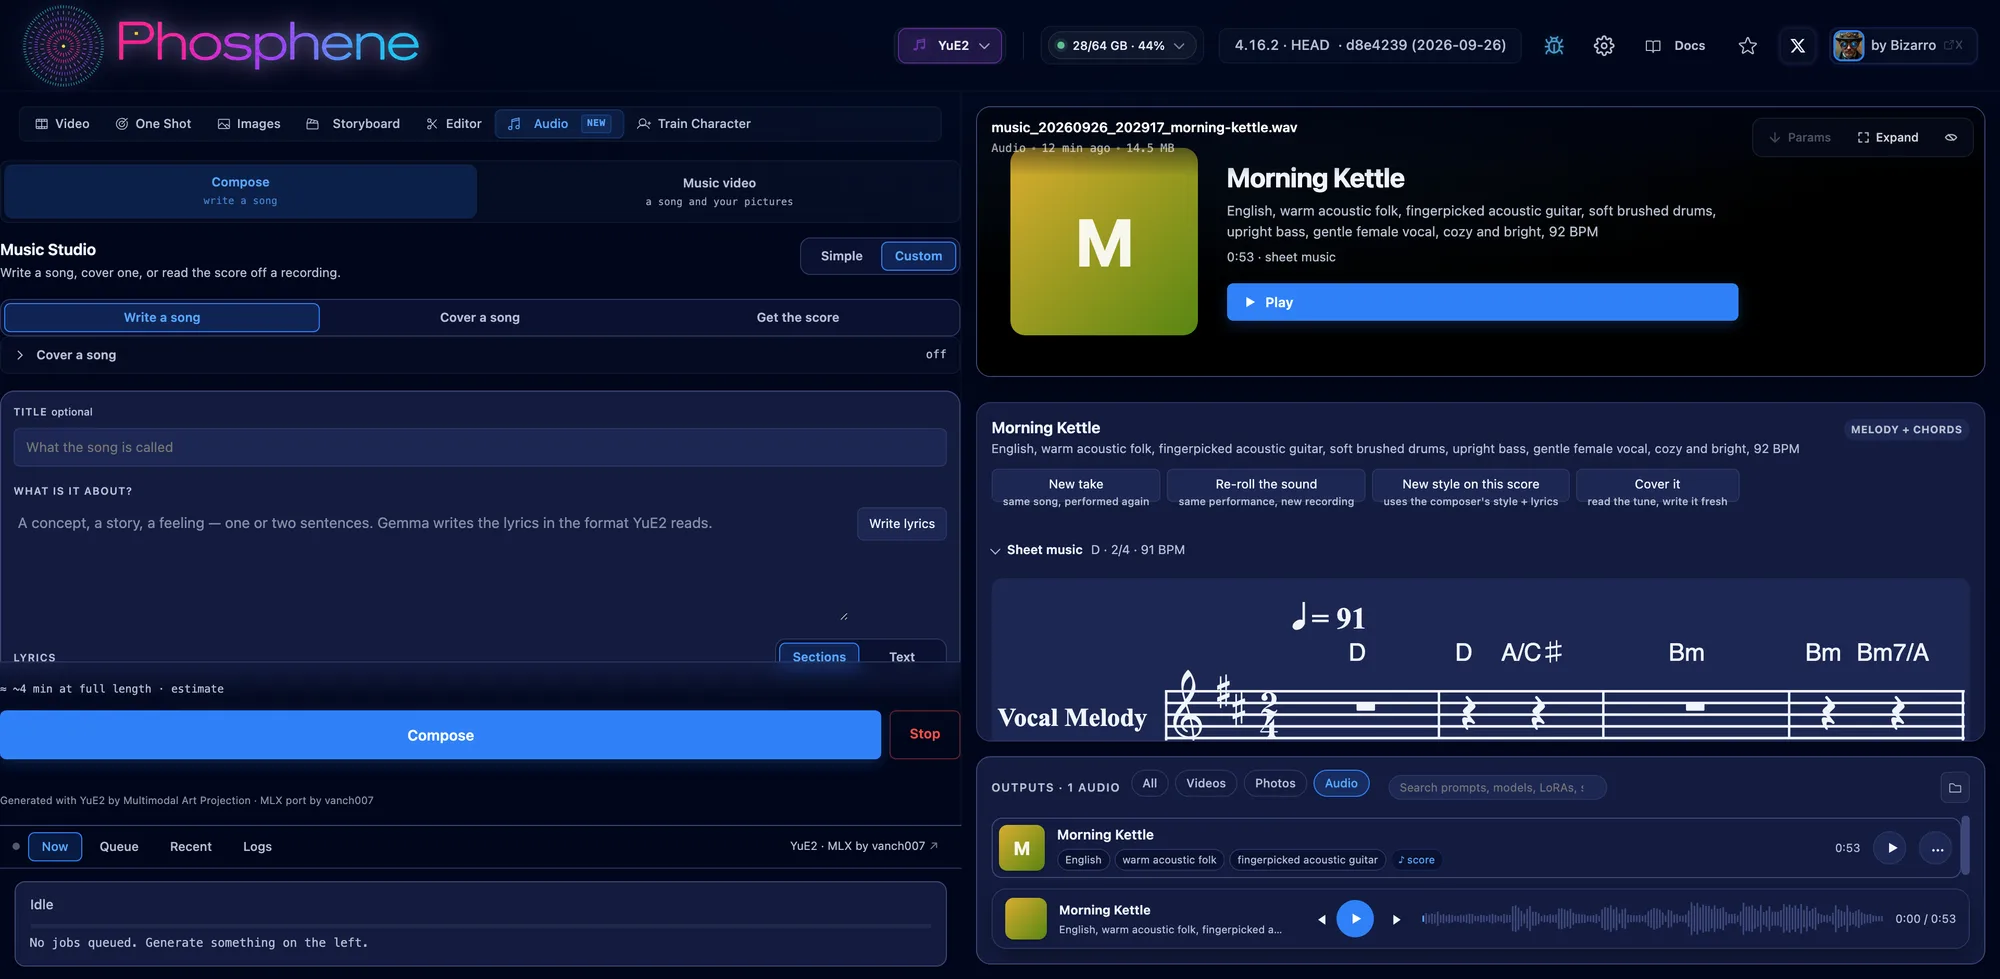The image size is (2000, 979).
Task: Open outputs folder icon
Action: click(1955, 788)
